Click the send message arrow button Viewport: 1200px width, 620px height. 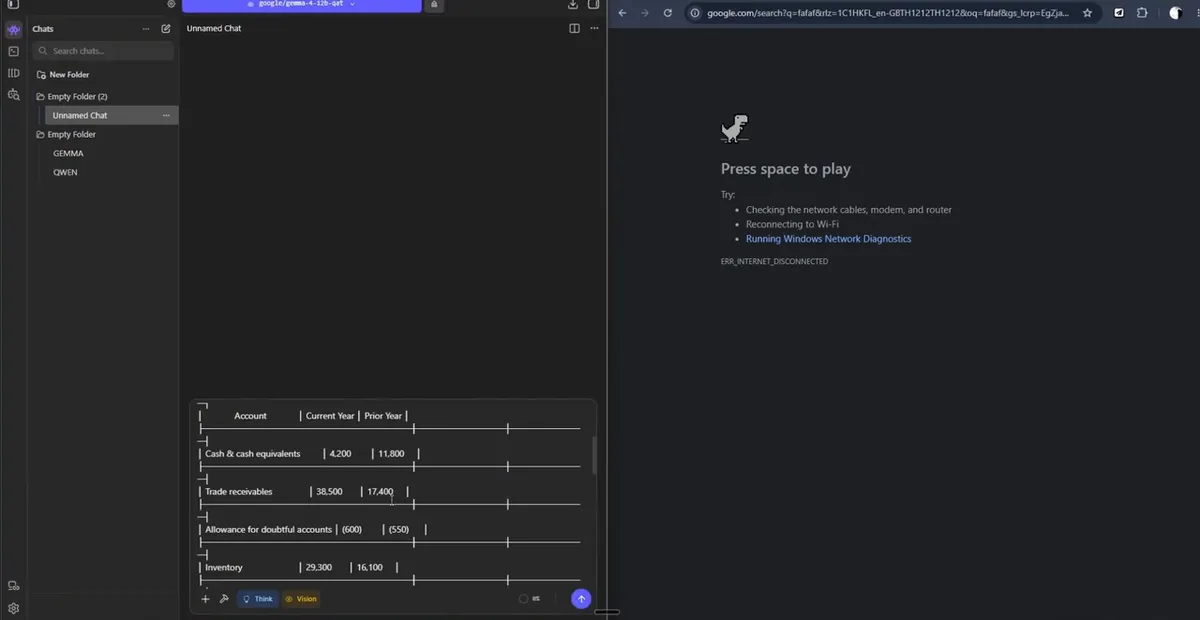(581, 599)
